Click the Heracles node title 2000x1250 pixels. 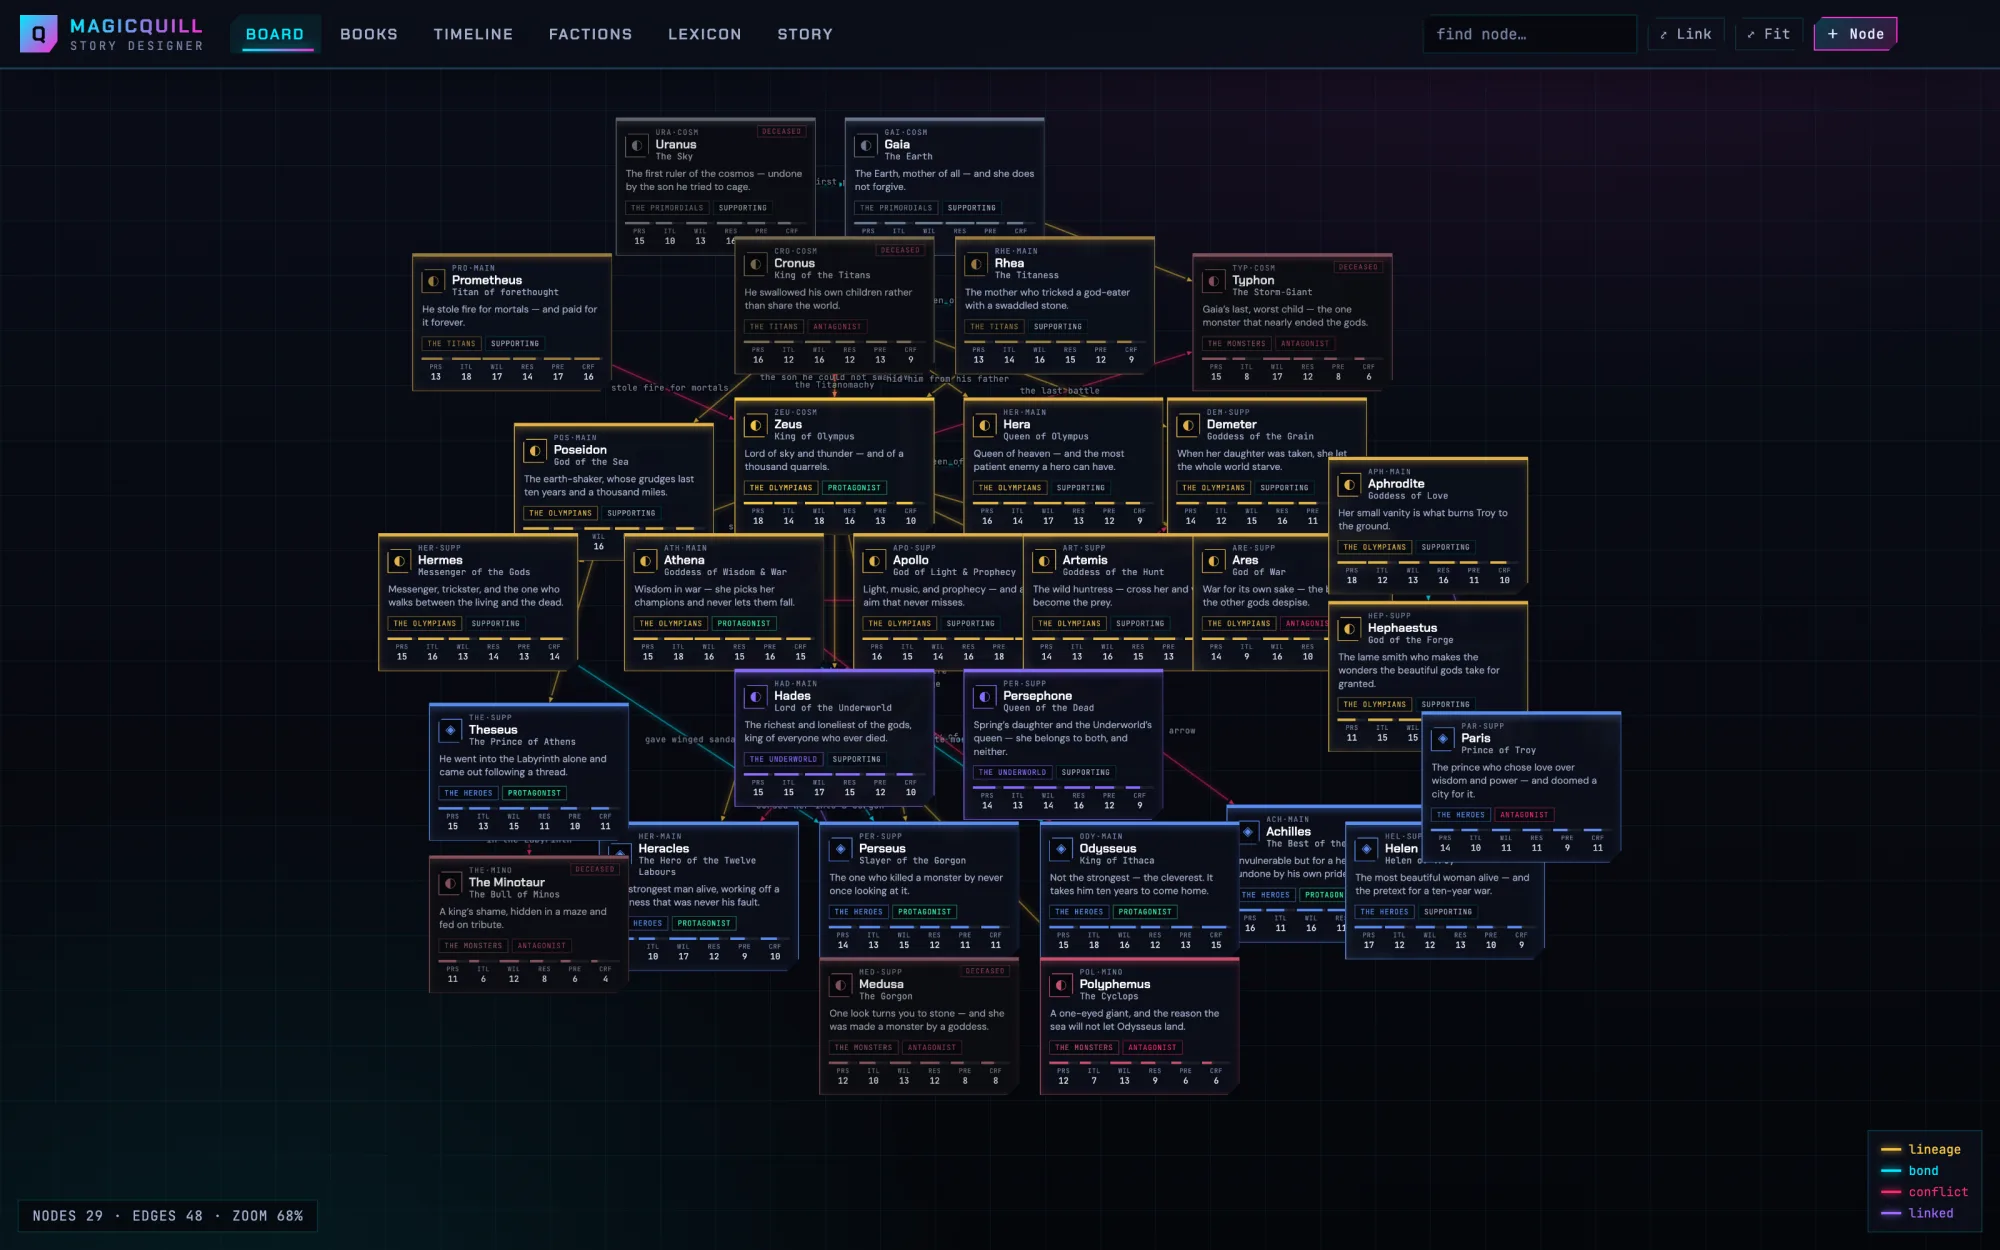tap(664, 849)
